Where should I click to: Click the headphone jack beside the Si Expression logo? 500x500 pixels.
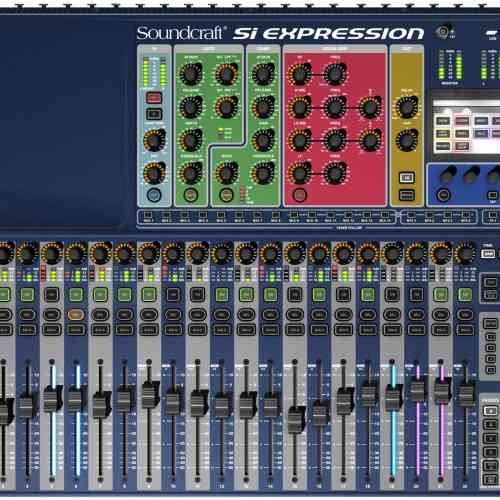pyautogui.click(x=443, y=32)
